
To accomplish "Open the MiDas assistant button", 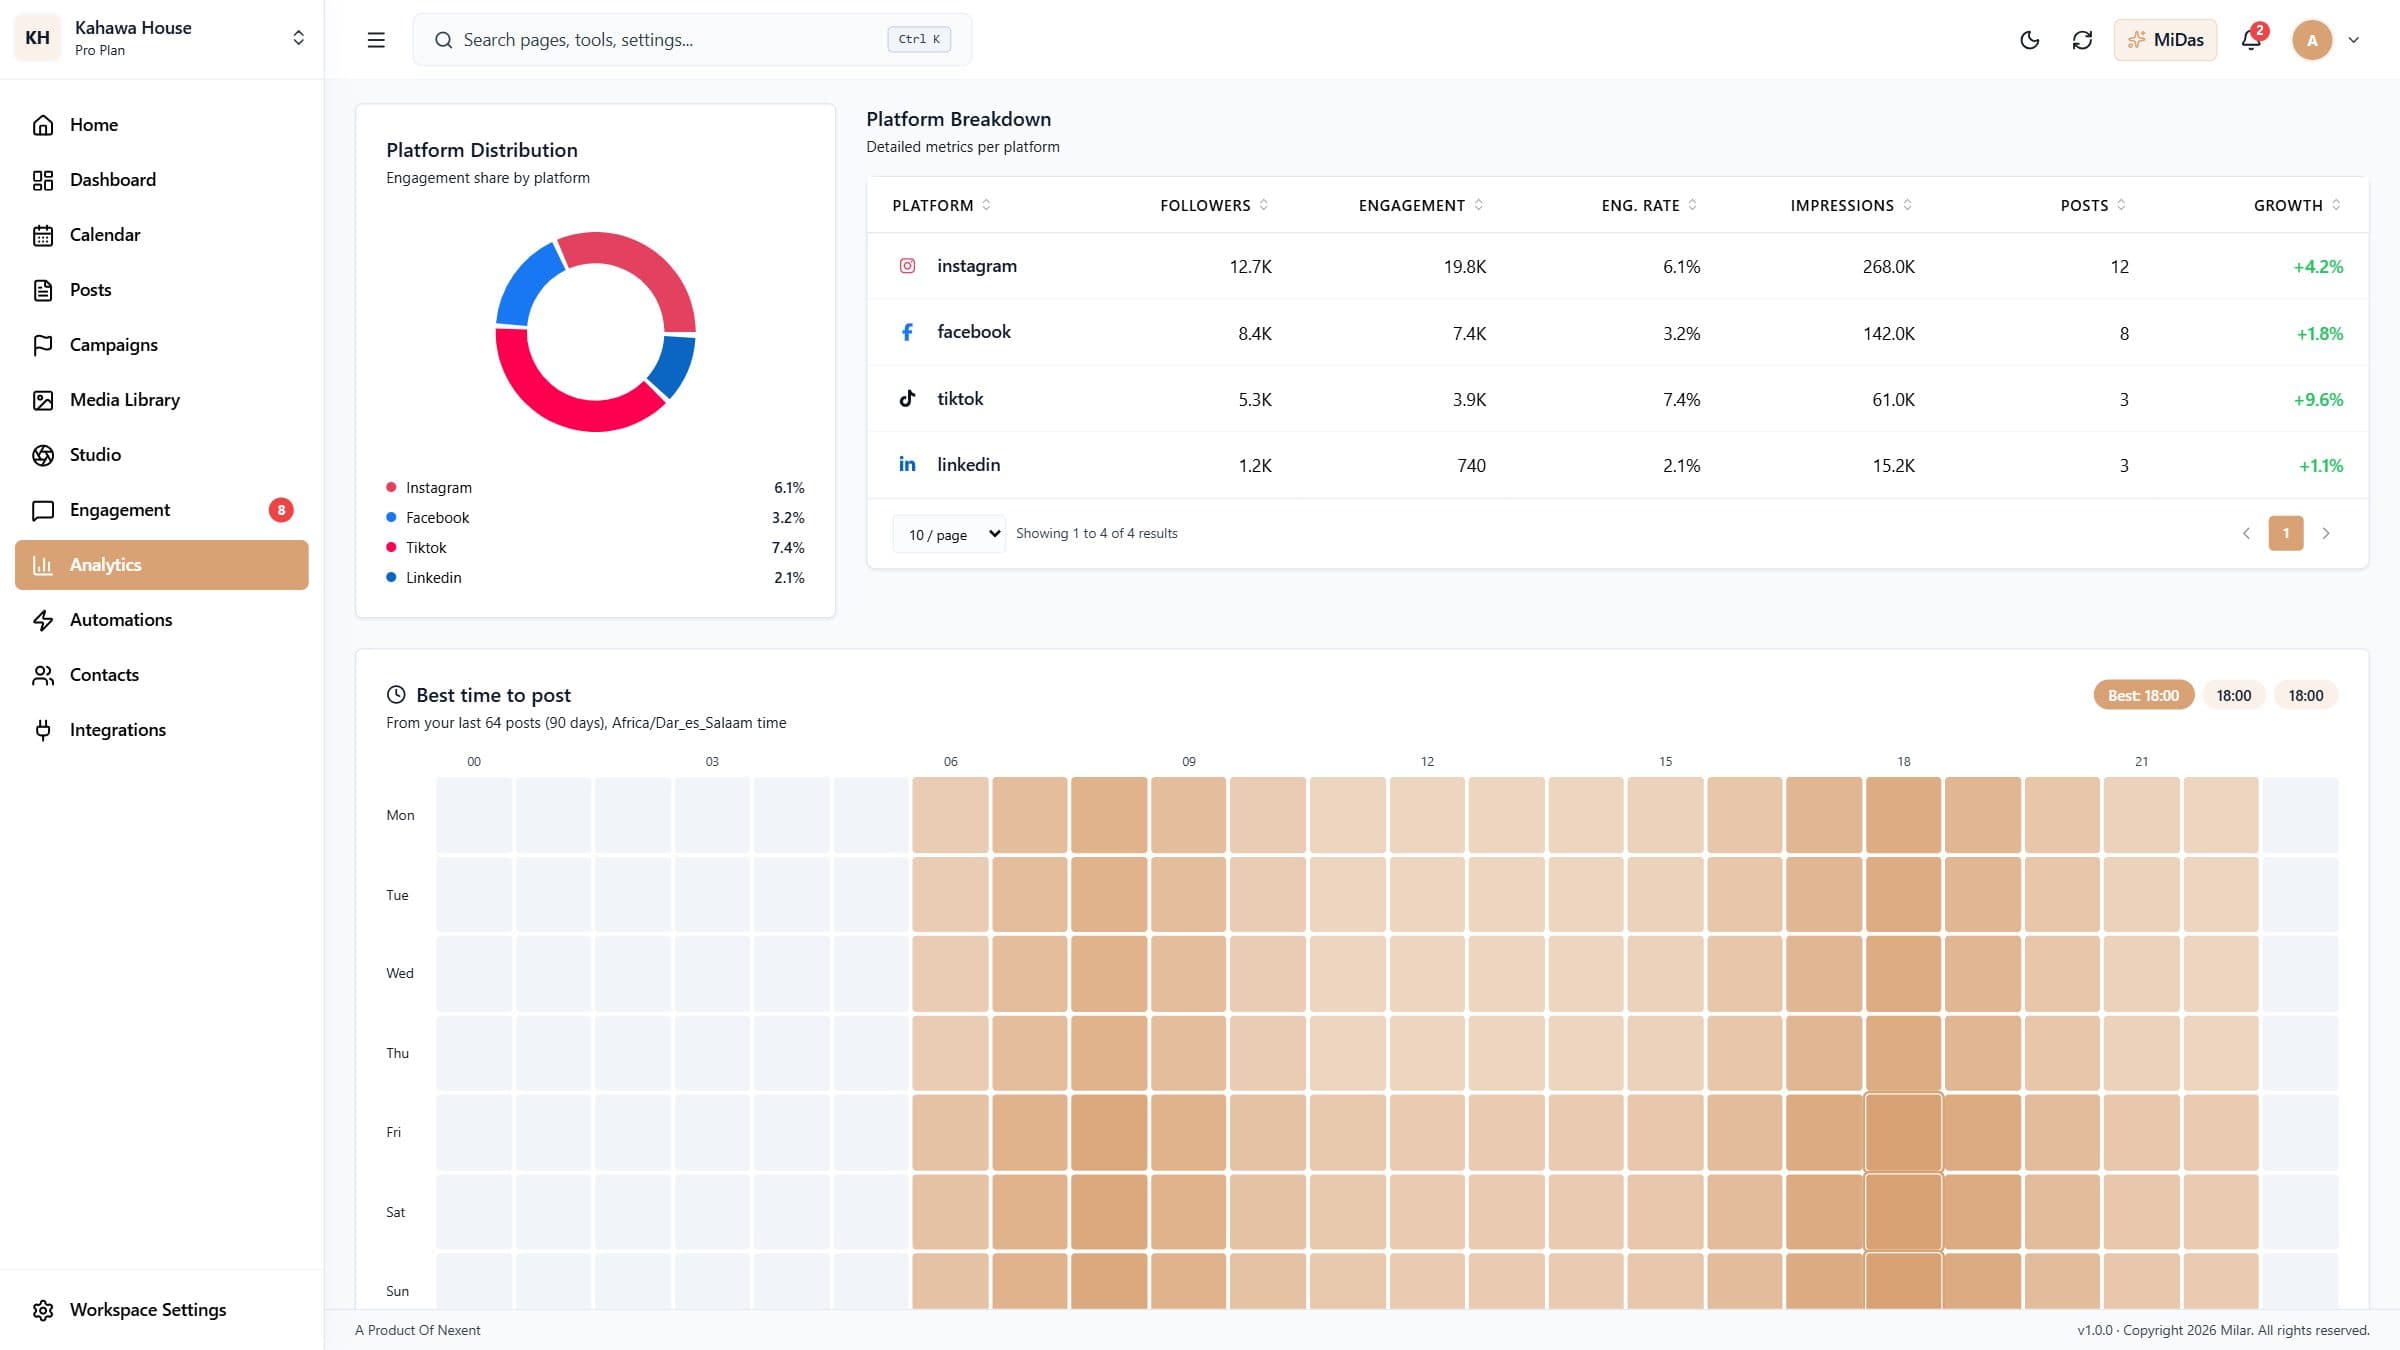I will pyautogui.click(x=2165, y=40).
